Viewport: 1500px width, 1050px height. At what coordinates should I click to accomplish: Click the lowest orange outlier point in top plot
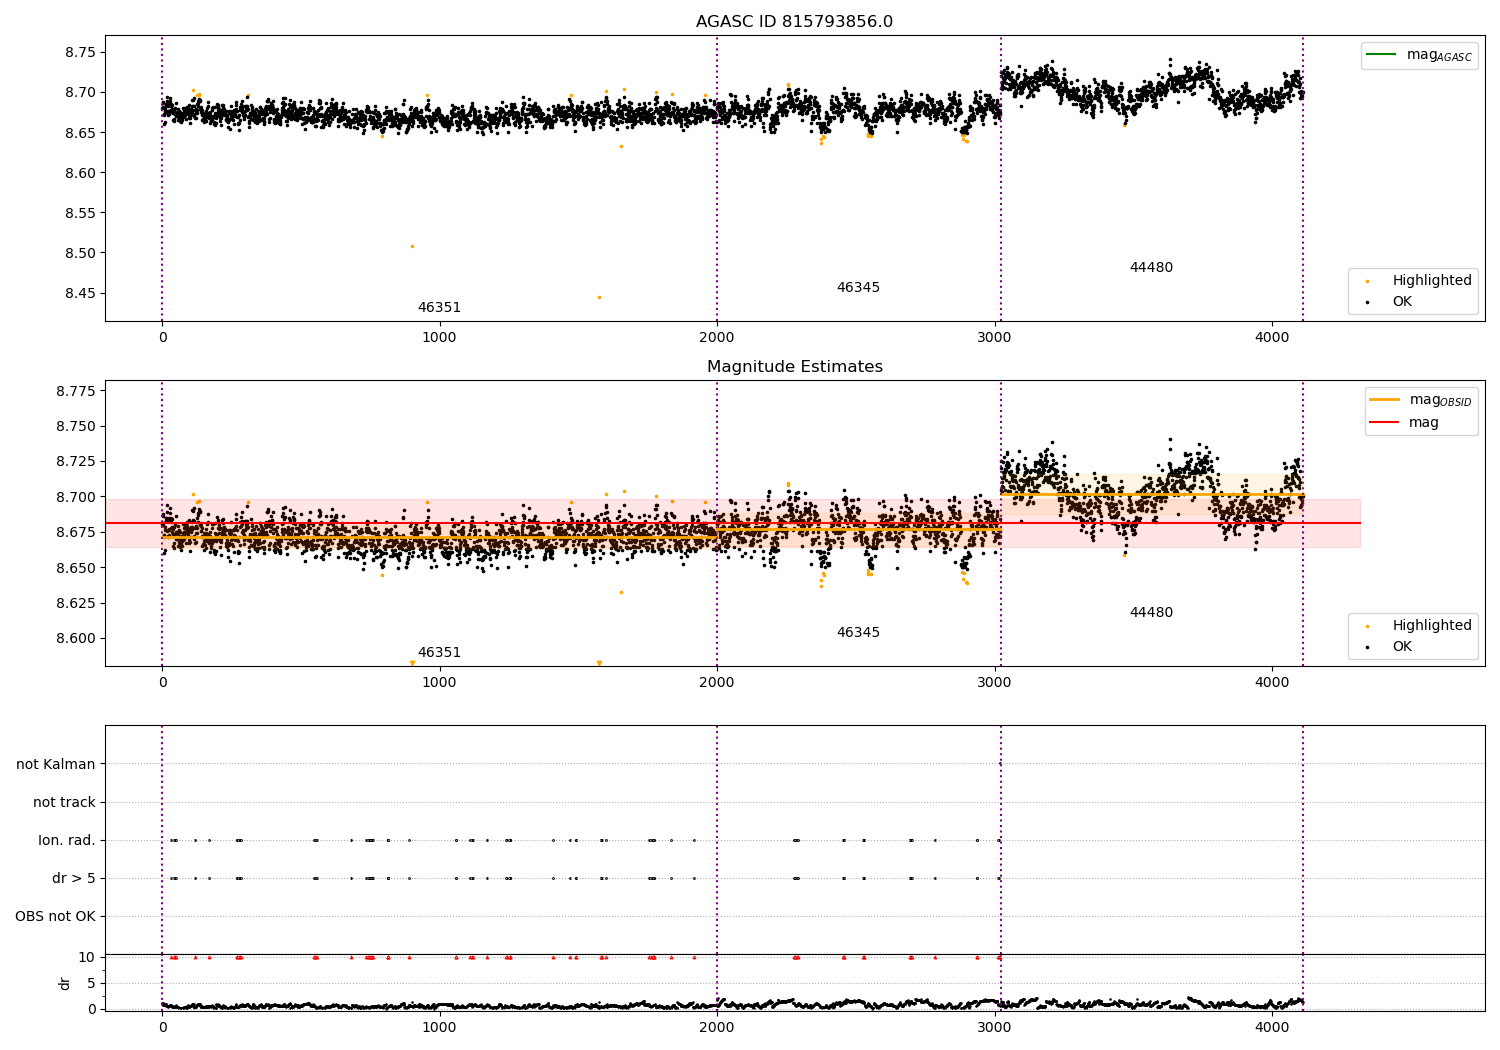(x=599, y=297)
